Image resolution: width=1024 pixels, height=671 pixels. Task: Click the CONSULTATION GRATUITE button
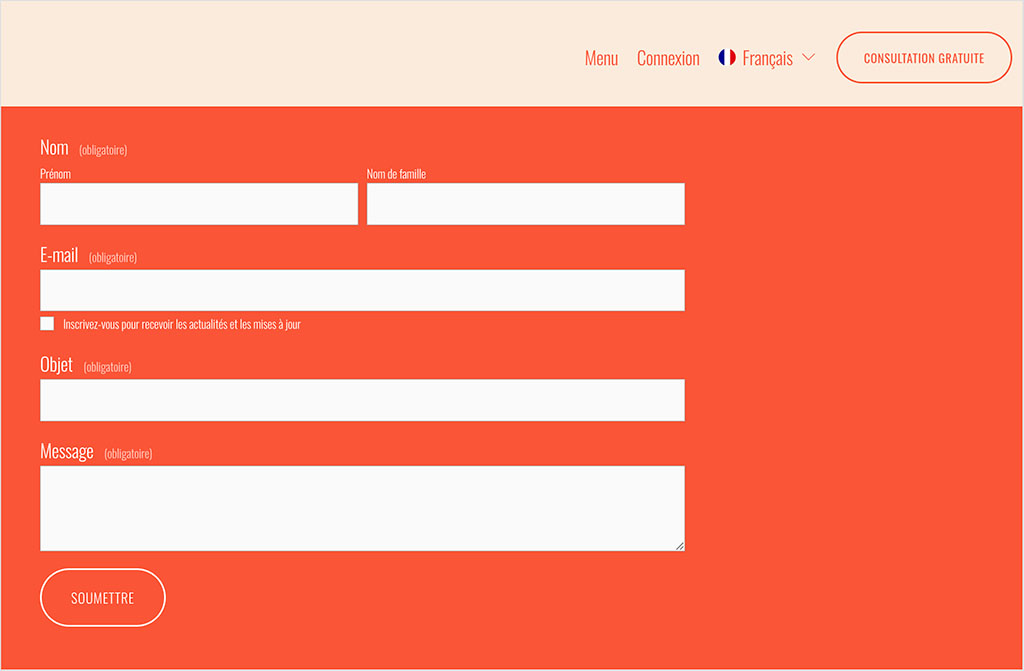[x=923, y=57]
